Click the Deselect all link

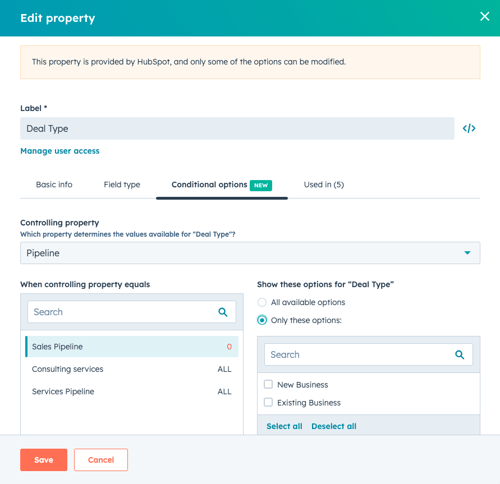(334, 426)
